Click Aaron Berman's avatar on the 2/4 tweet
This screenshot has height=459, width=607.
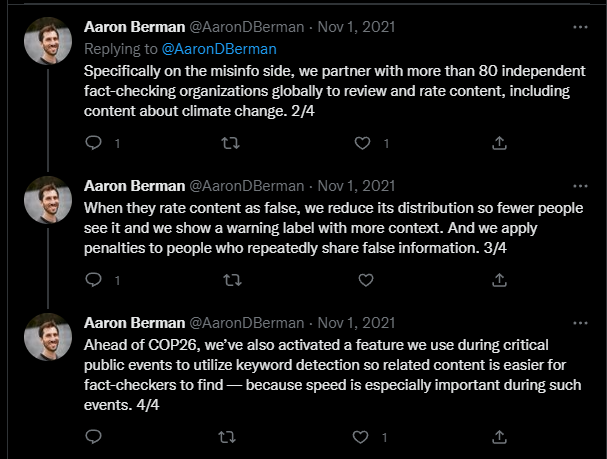tap(47, 40)
